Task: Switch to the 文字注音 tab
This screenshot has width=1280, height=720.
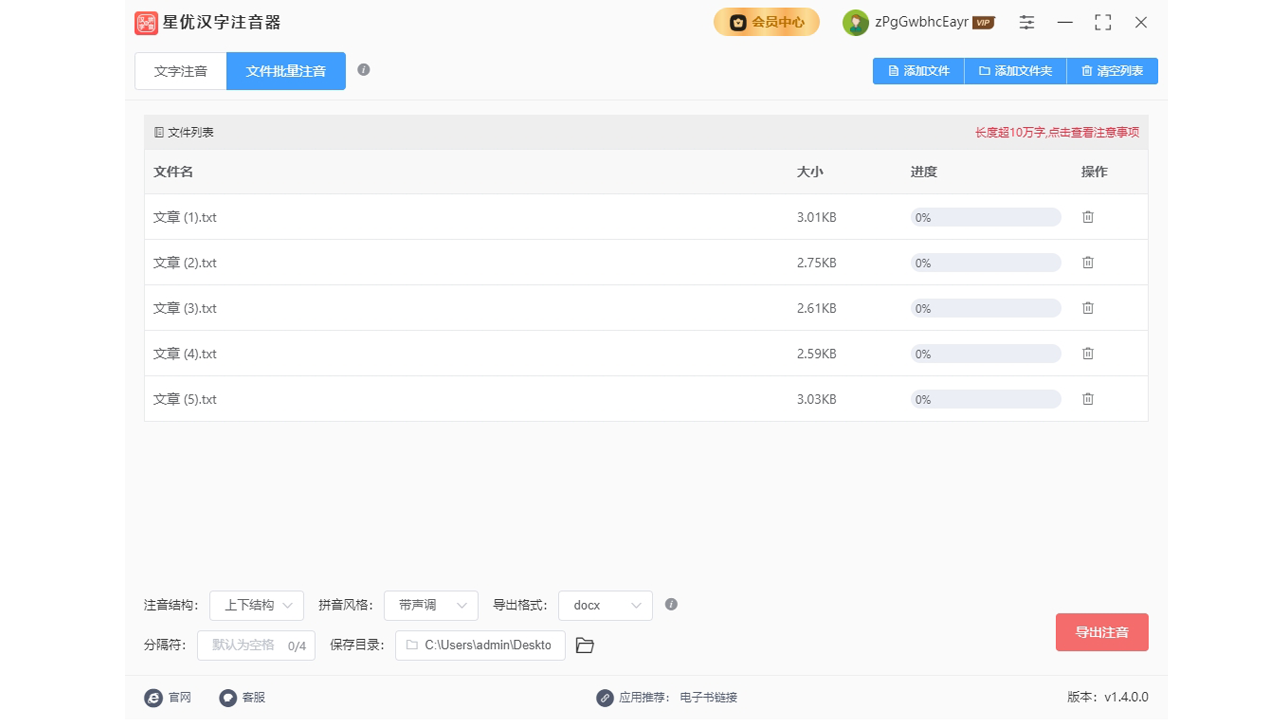Action: (180, 70)
